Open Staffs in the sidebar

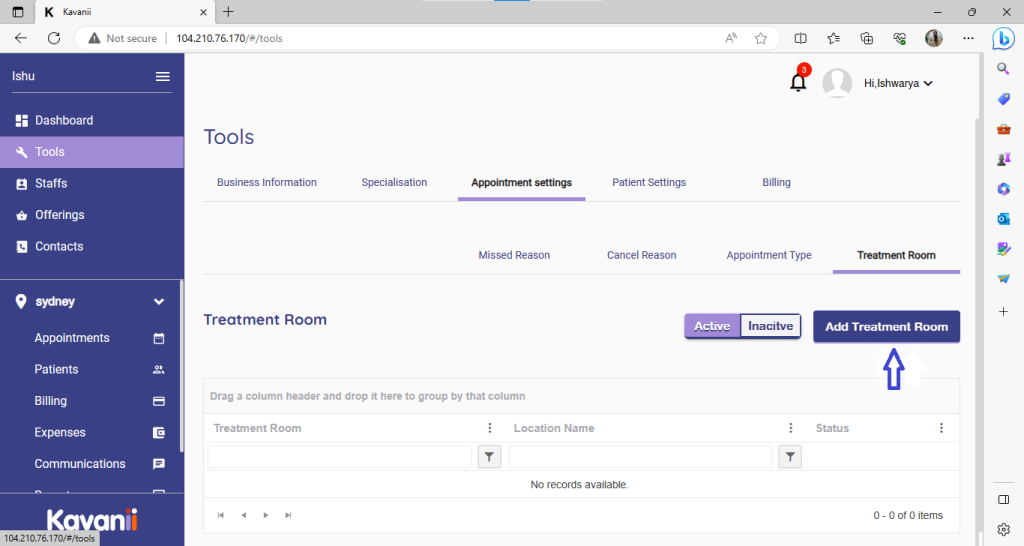point(51,183)
